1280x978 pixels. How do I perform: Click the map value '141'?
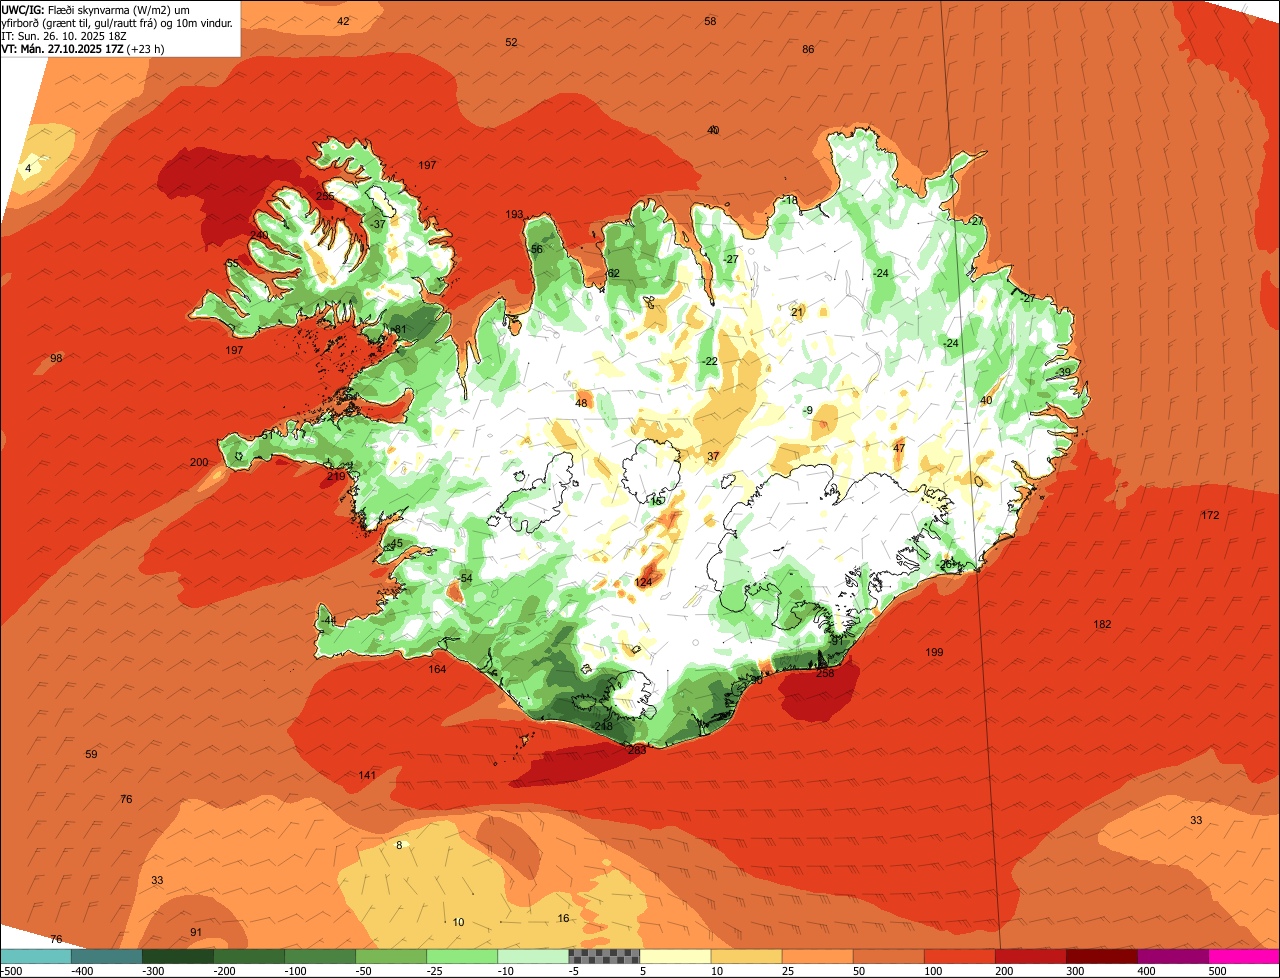coord(367,775)
